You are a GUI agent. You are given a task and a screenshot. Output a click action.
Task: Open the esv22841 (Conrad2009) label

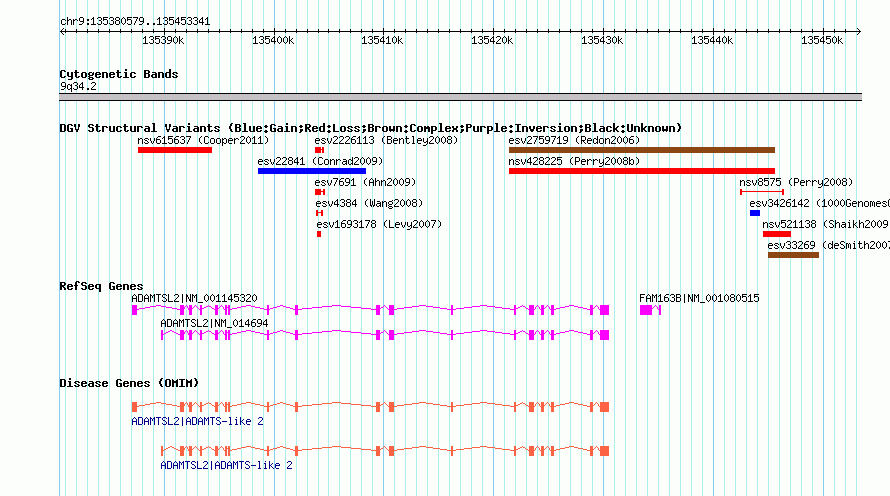tap(320, 161)
